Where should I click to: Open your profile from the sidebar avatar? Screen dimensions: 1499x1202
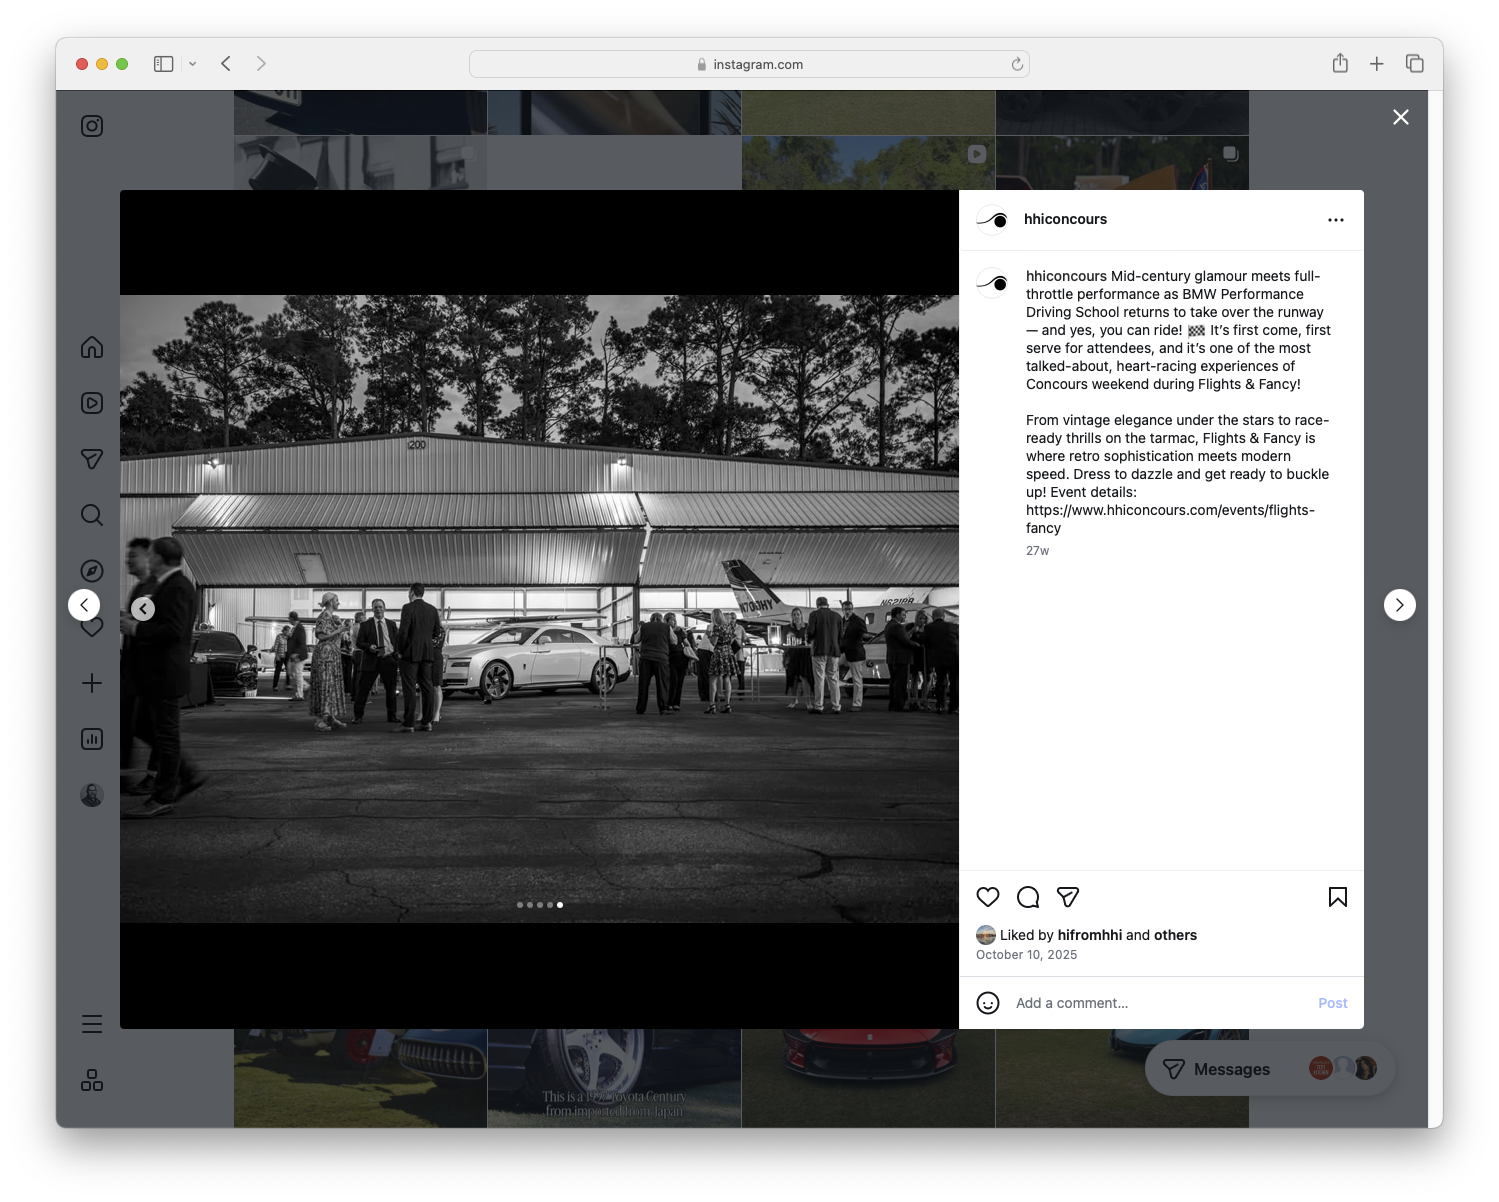(x=92, y=794)
